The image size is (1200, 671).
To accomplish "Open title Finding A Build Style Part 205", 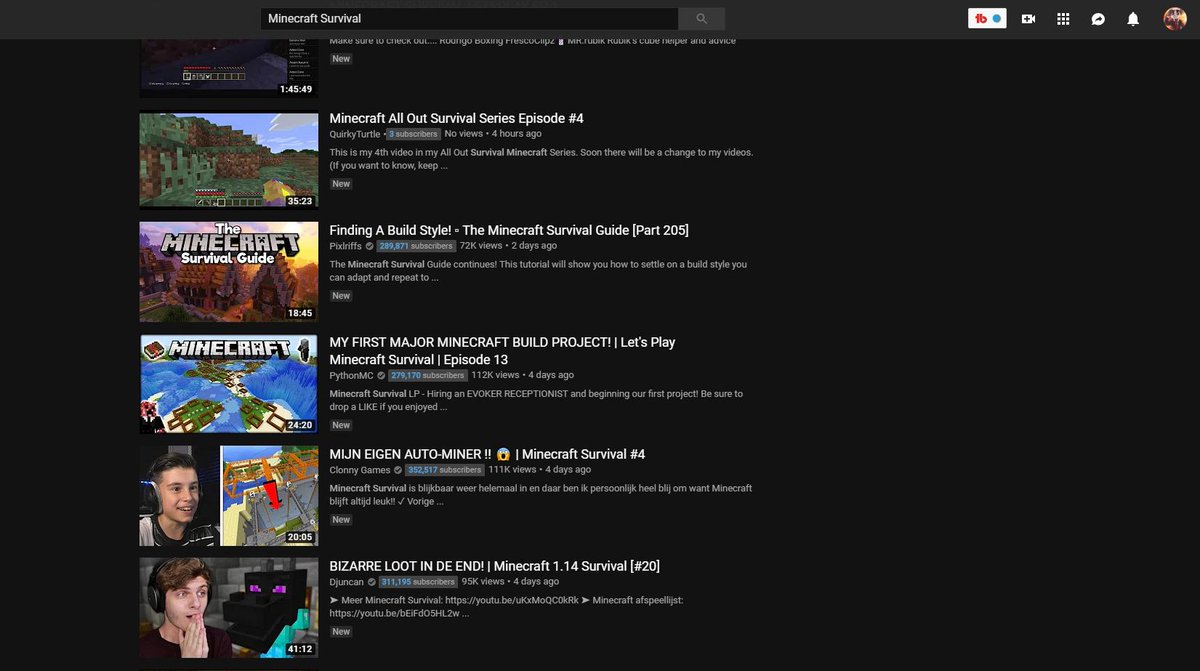I will click(509, 230).
